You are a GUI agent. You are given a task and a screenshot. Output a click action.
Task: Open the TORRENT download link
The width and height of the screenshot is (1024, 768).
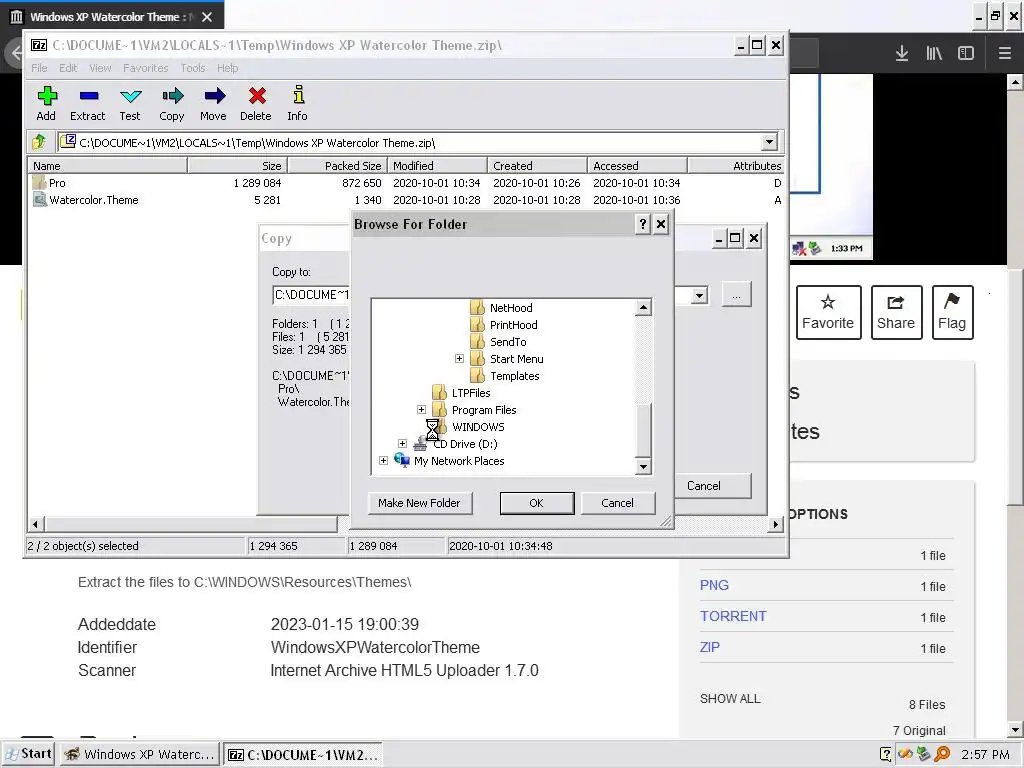pos(733,616)
